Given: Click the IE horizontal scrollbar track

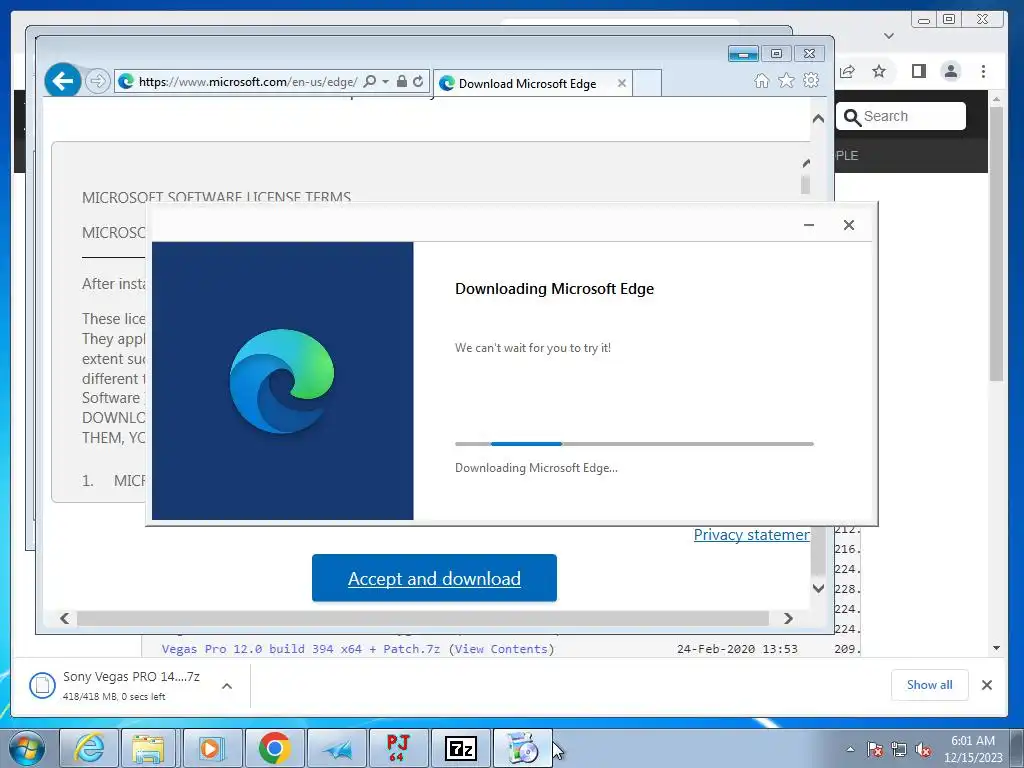Looking at the screenshot, I should 423,618.
